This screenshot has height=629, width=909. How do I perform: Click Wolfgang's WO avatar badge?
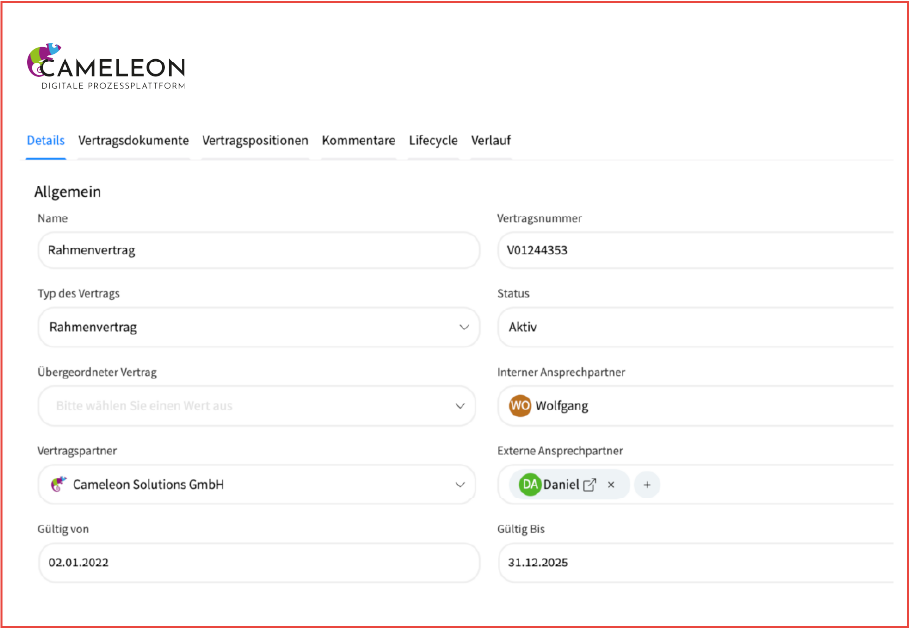point(520,406)
